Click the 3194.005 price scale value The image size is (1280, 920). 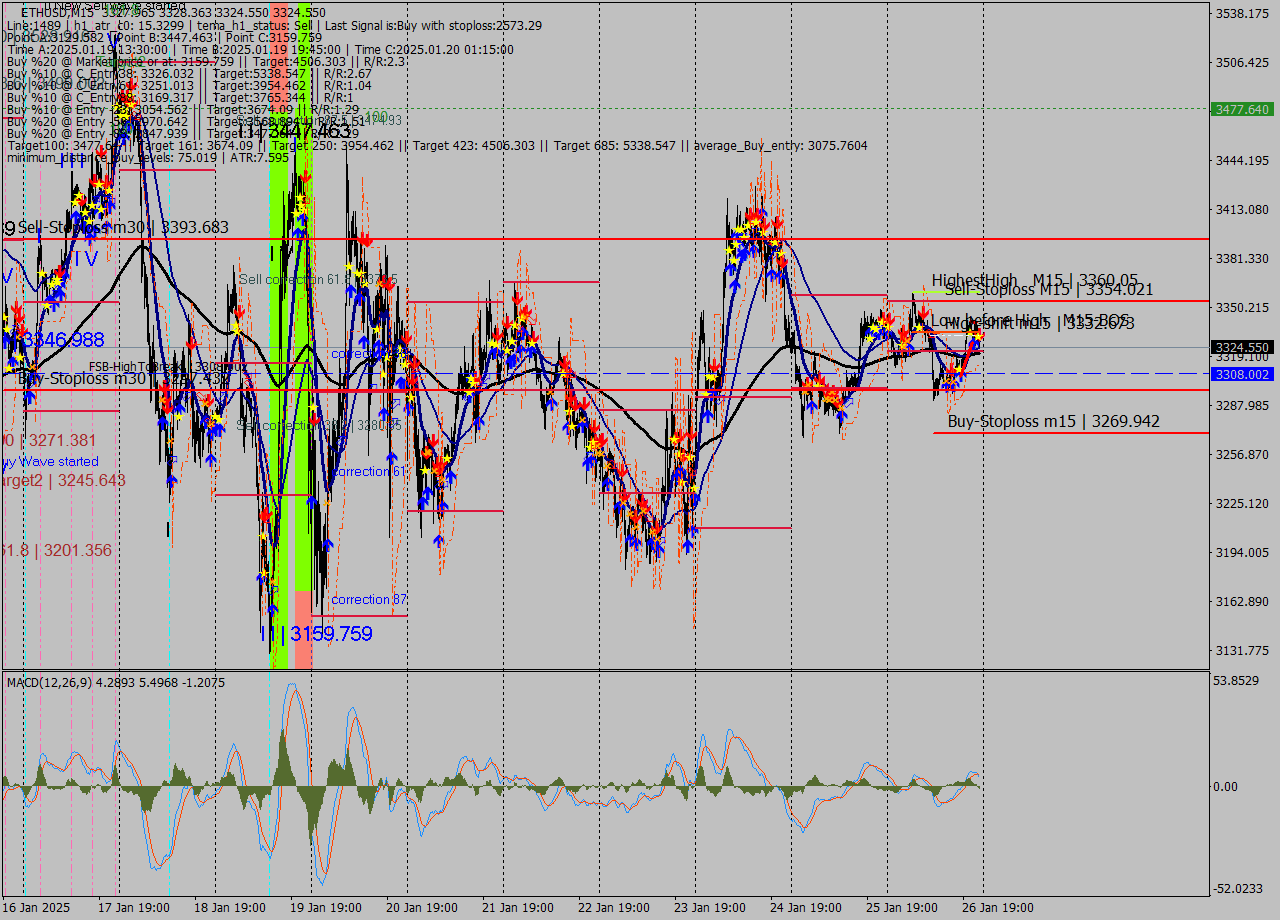tap(1241, 552)
